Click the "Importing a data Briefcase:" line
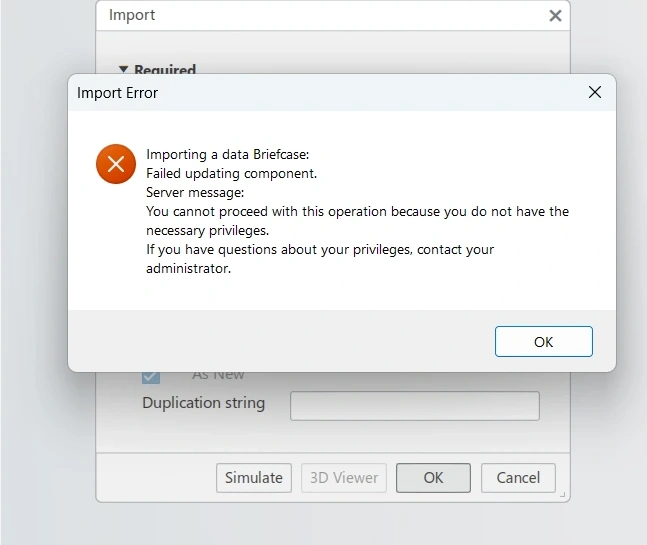Screen dimensions: 647x545 click(228, 154)
